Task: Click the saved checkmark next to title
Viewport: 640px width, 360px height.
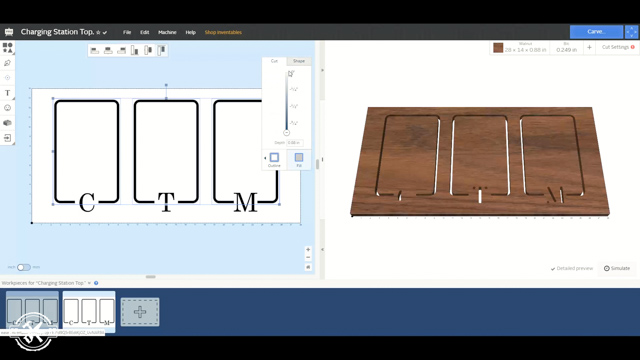Action: click(105, 32)
